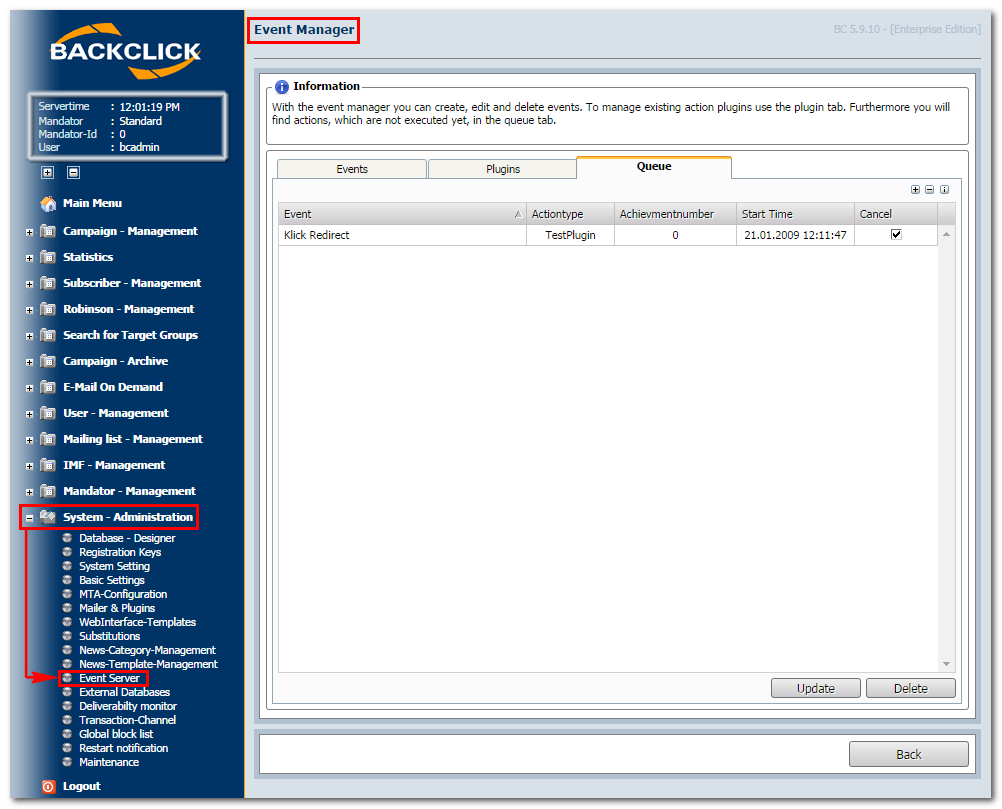Image resolution: width=1002 pixels, height=809 pixels.
Task: Click the expand-all plus icon under server info
Action: (x=47, y=172)
